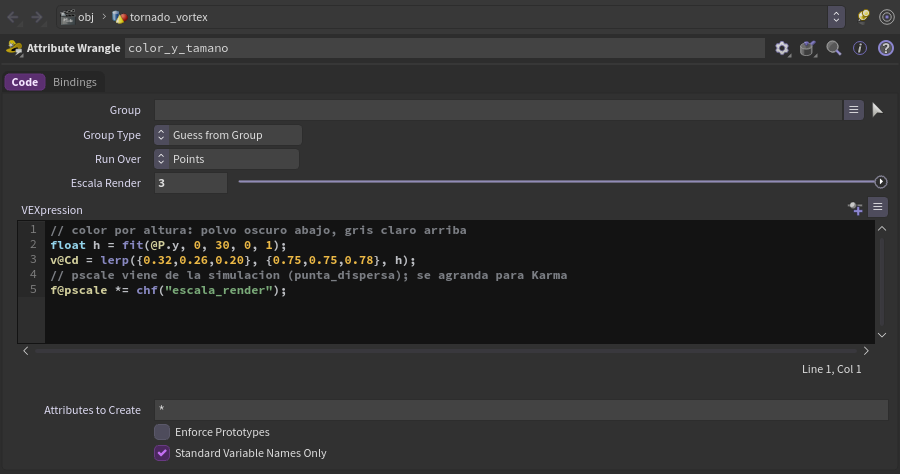The width and height of the screenshot is (900, 474).
Task: Go back to previous network location
Action: (x=13, y=17)
